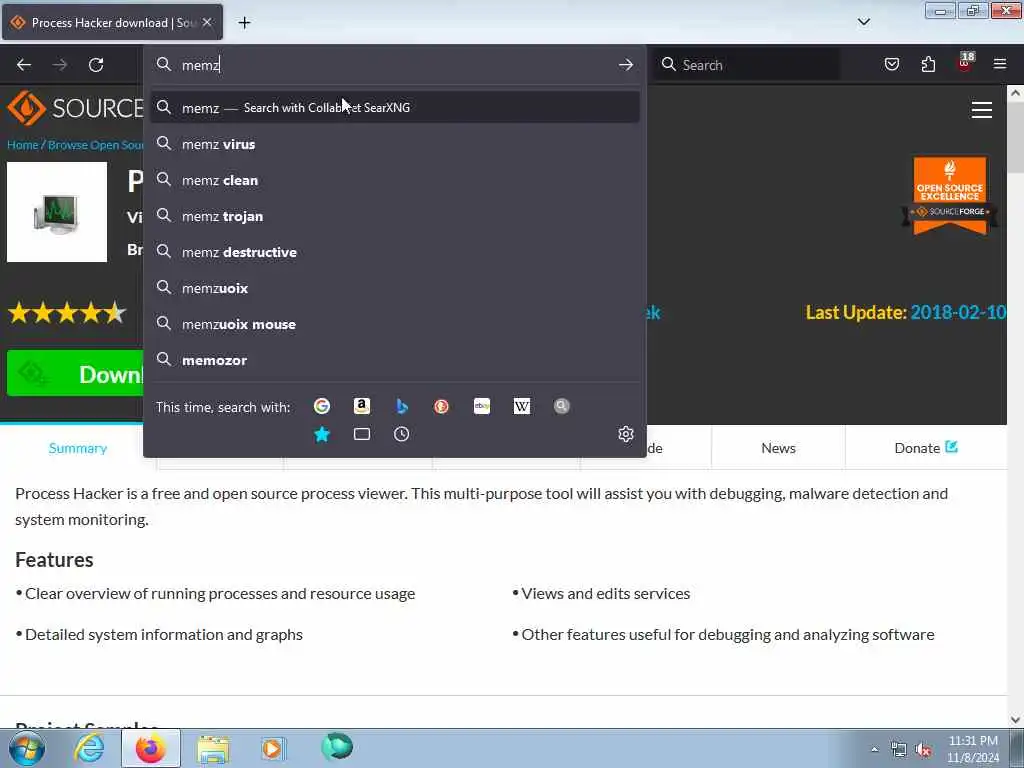Select the 'memz virus' suggestion
Viewport: 1024px width, 768px height.
pyautogui.click(x=395, y=144)
